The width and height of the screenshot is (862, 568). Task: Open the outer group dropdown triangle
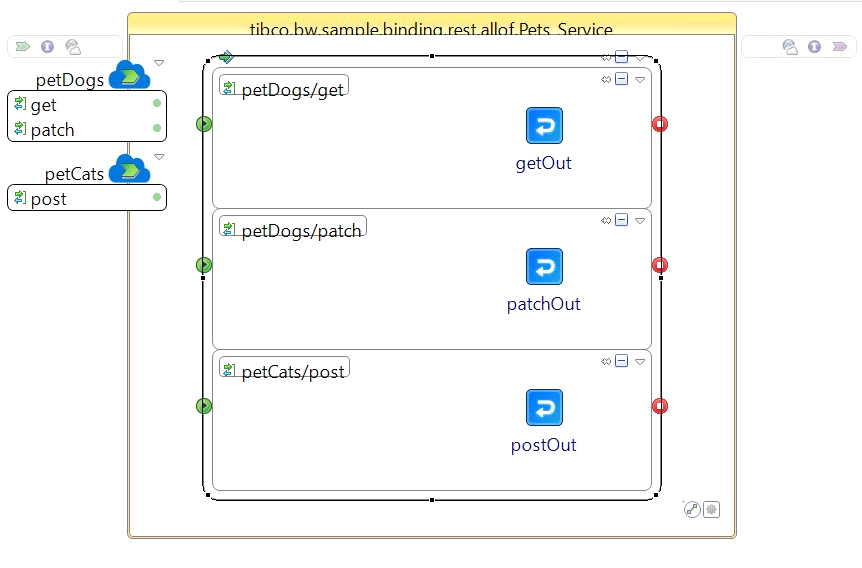pos(640,58)
